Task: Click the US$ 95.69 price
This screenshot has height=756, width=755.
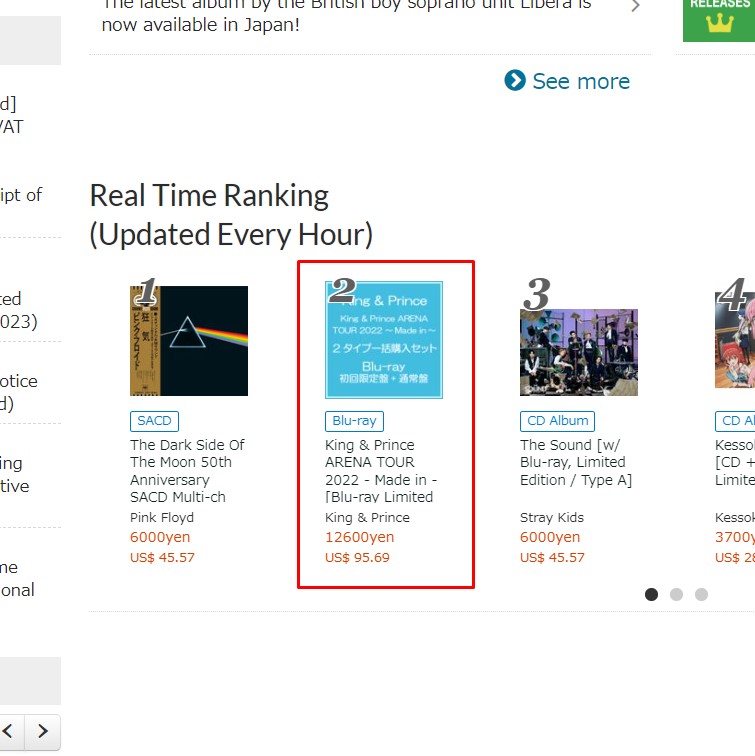Action: pyautogui.click(x=357, y=557)
